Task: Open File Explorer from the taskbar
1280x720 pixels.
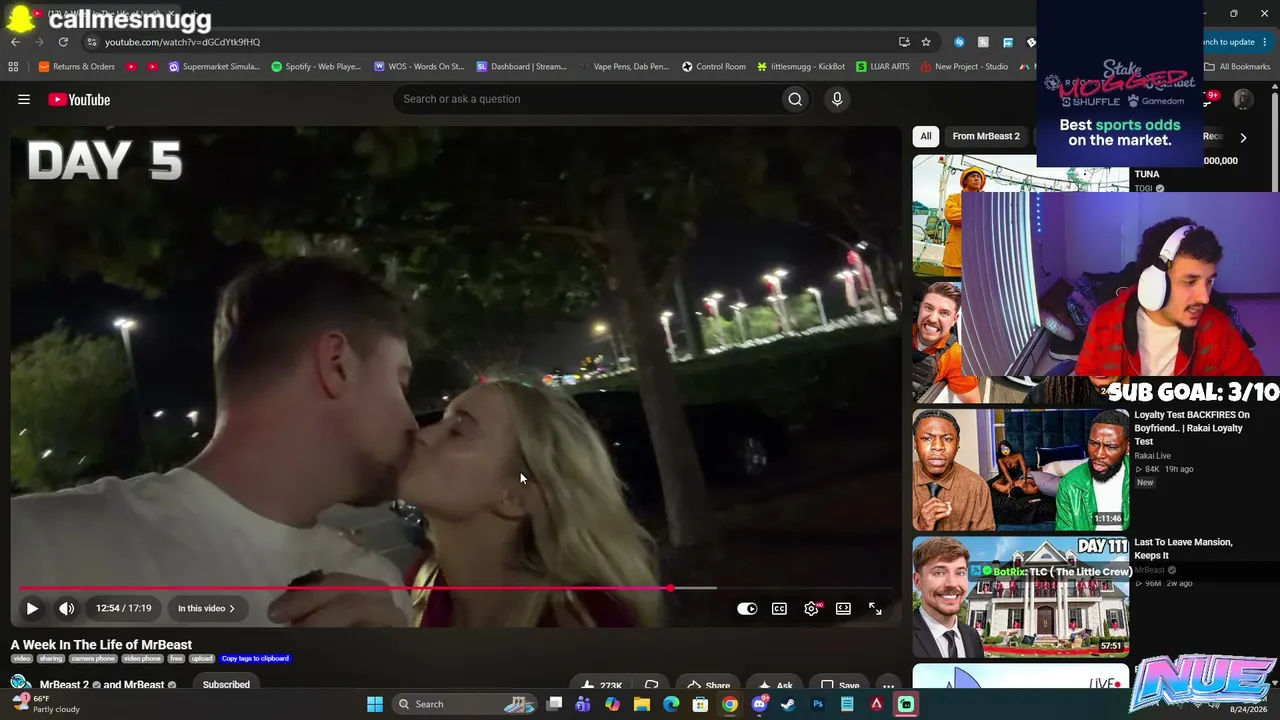Action: coord(642,704)
